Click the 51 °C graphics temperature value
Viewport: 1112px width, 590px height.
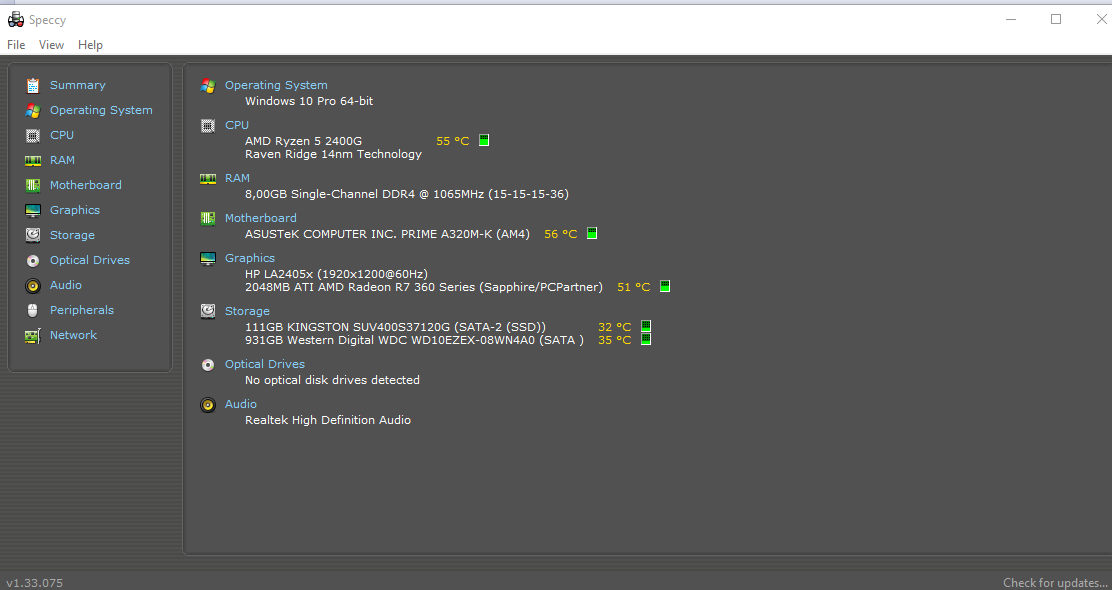pyautogui.click(x=633, y=287)
